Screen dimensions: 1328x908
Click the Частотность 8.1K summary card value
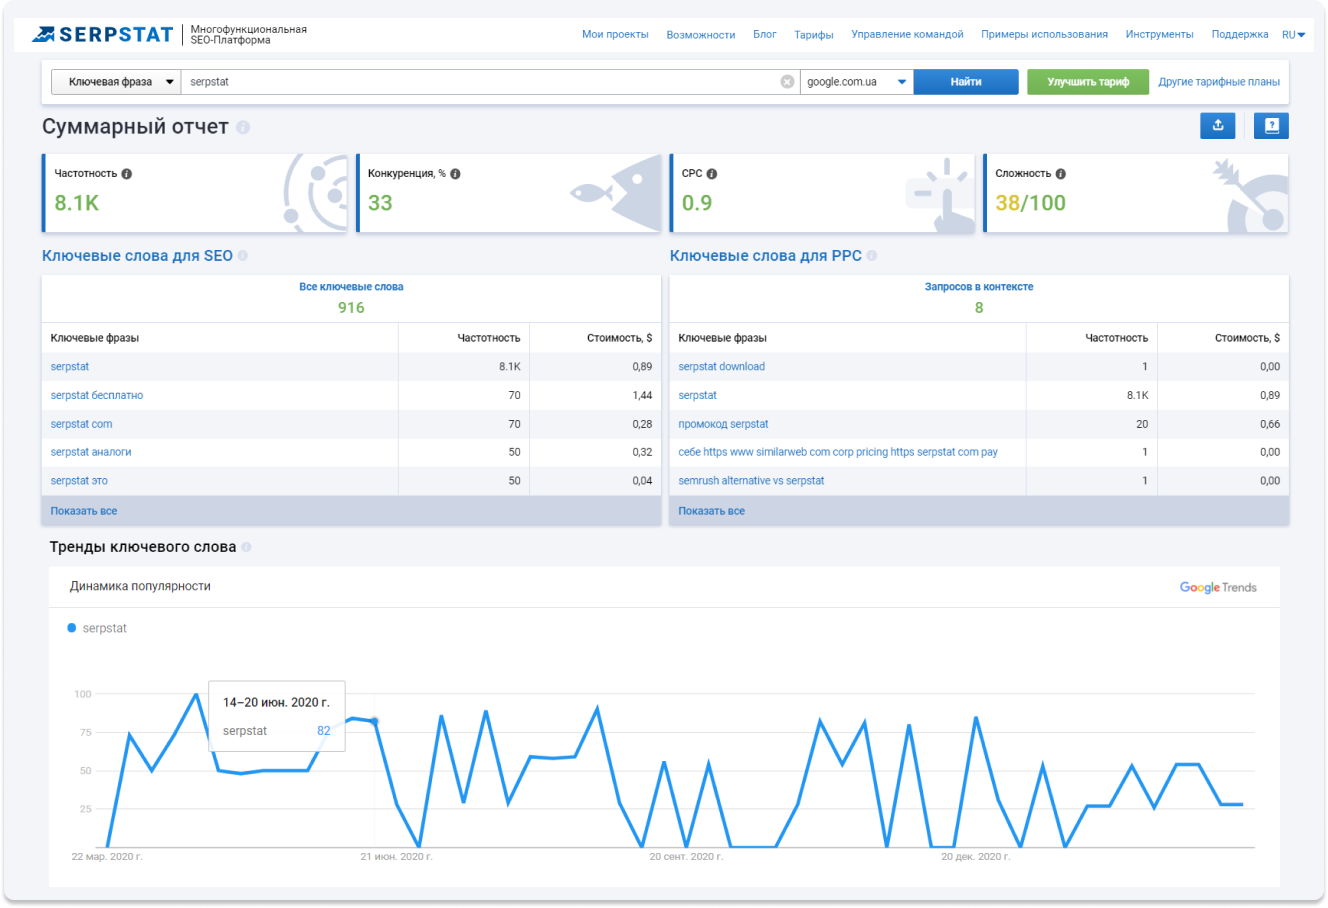(x=77, y=203)
